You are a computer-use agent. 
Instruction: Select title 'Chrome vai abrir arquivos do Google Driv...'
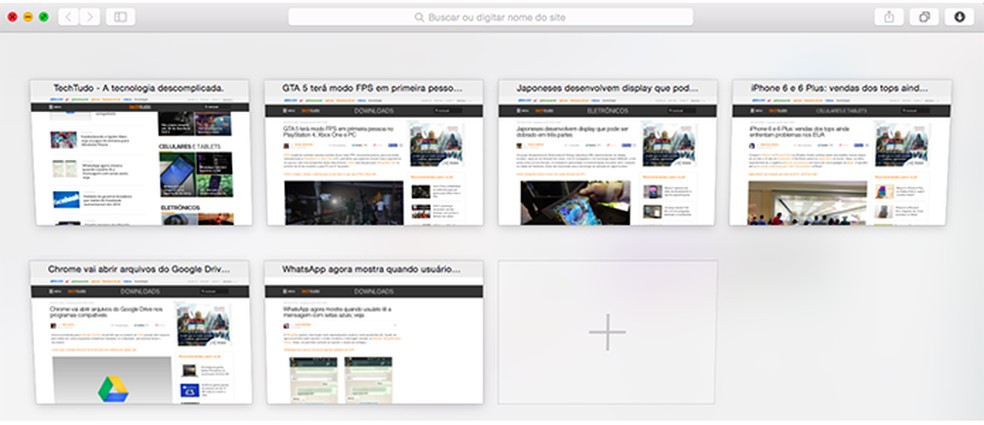point(139,269)
